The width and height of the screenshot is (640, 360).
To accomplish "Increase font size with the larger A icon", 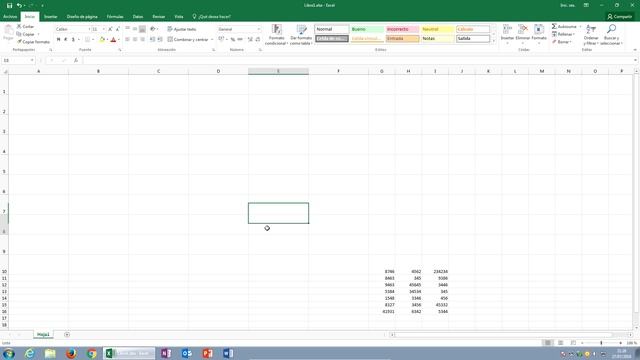I will click(110, 29).
